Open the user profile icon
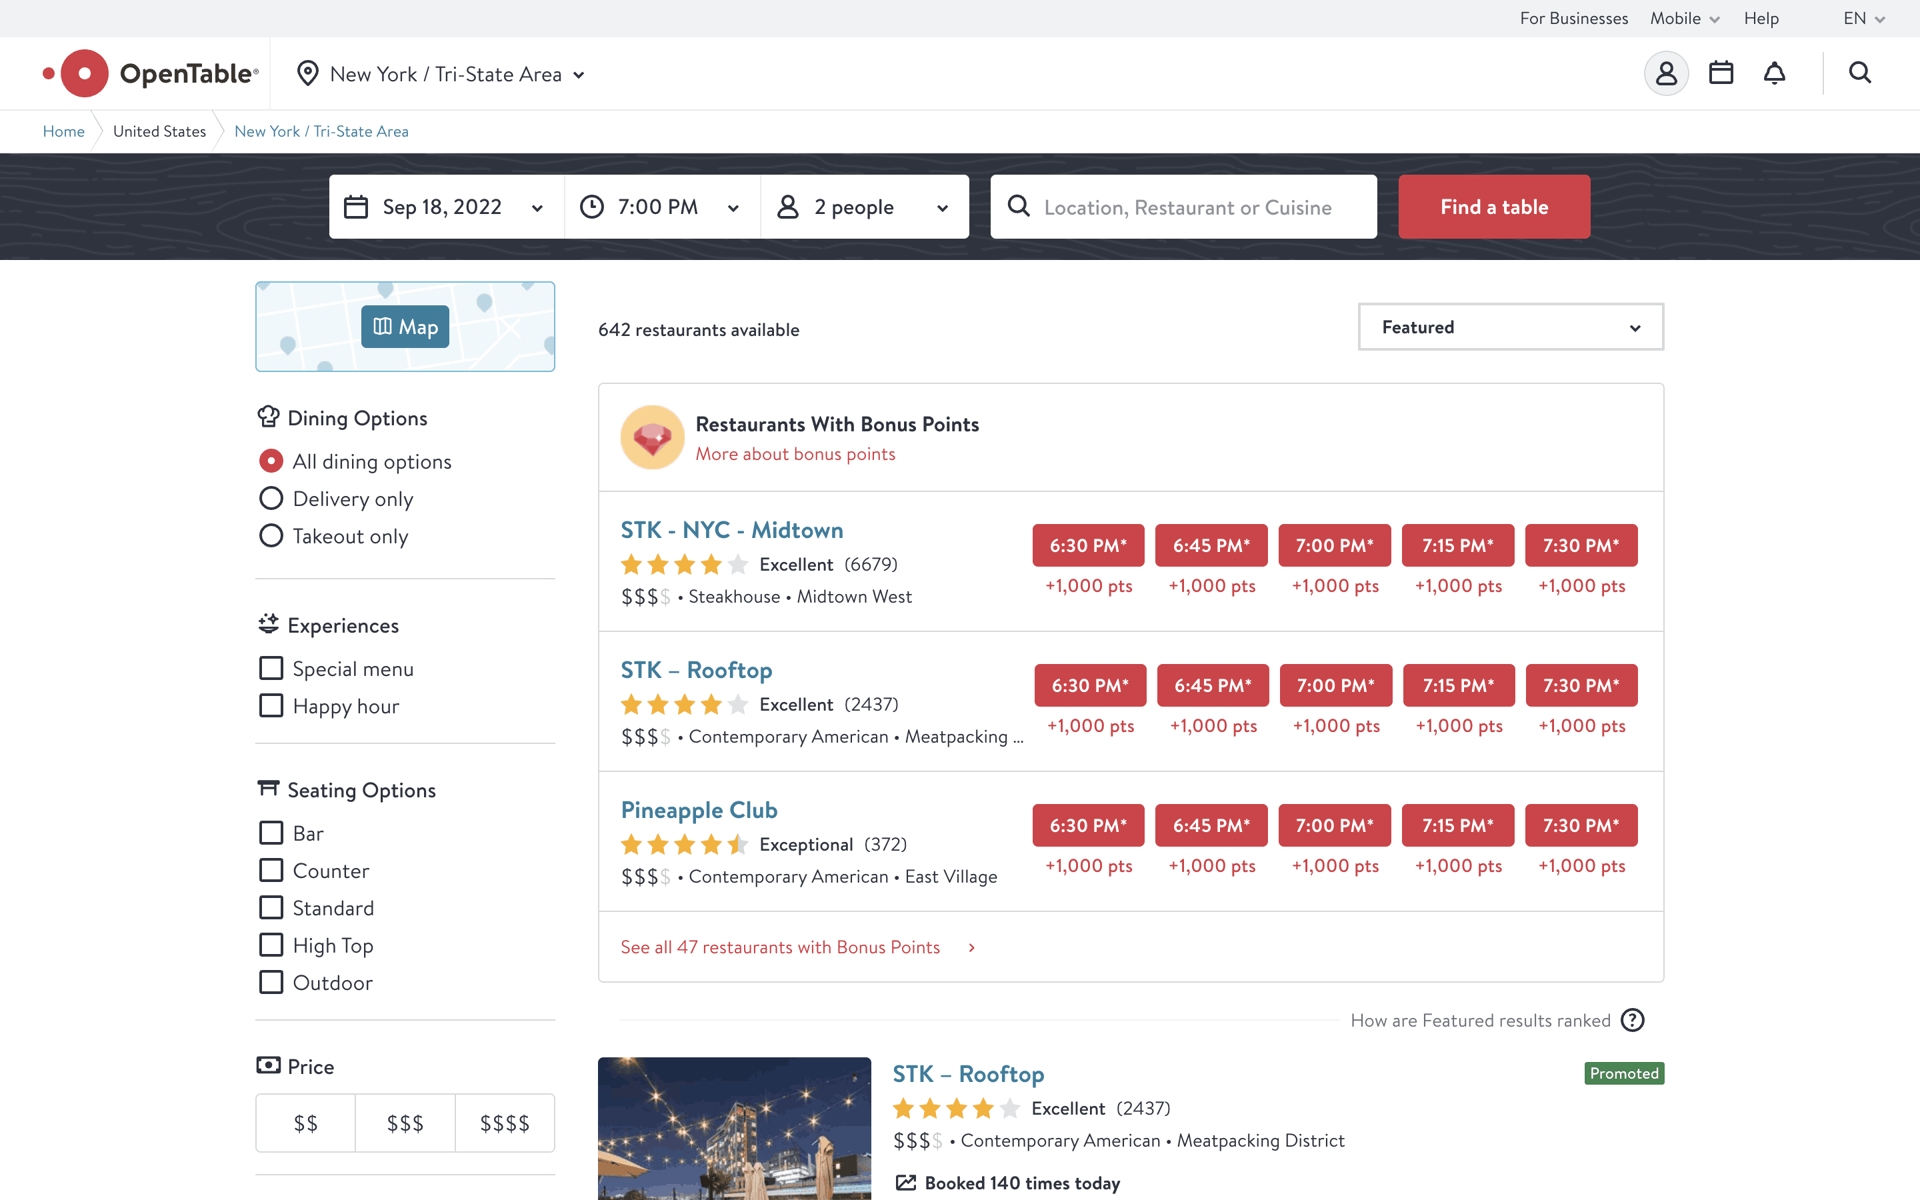 click(x=1666, y=73)
